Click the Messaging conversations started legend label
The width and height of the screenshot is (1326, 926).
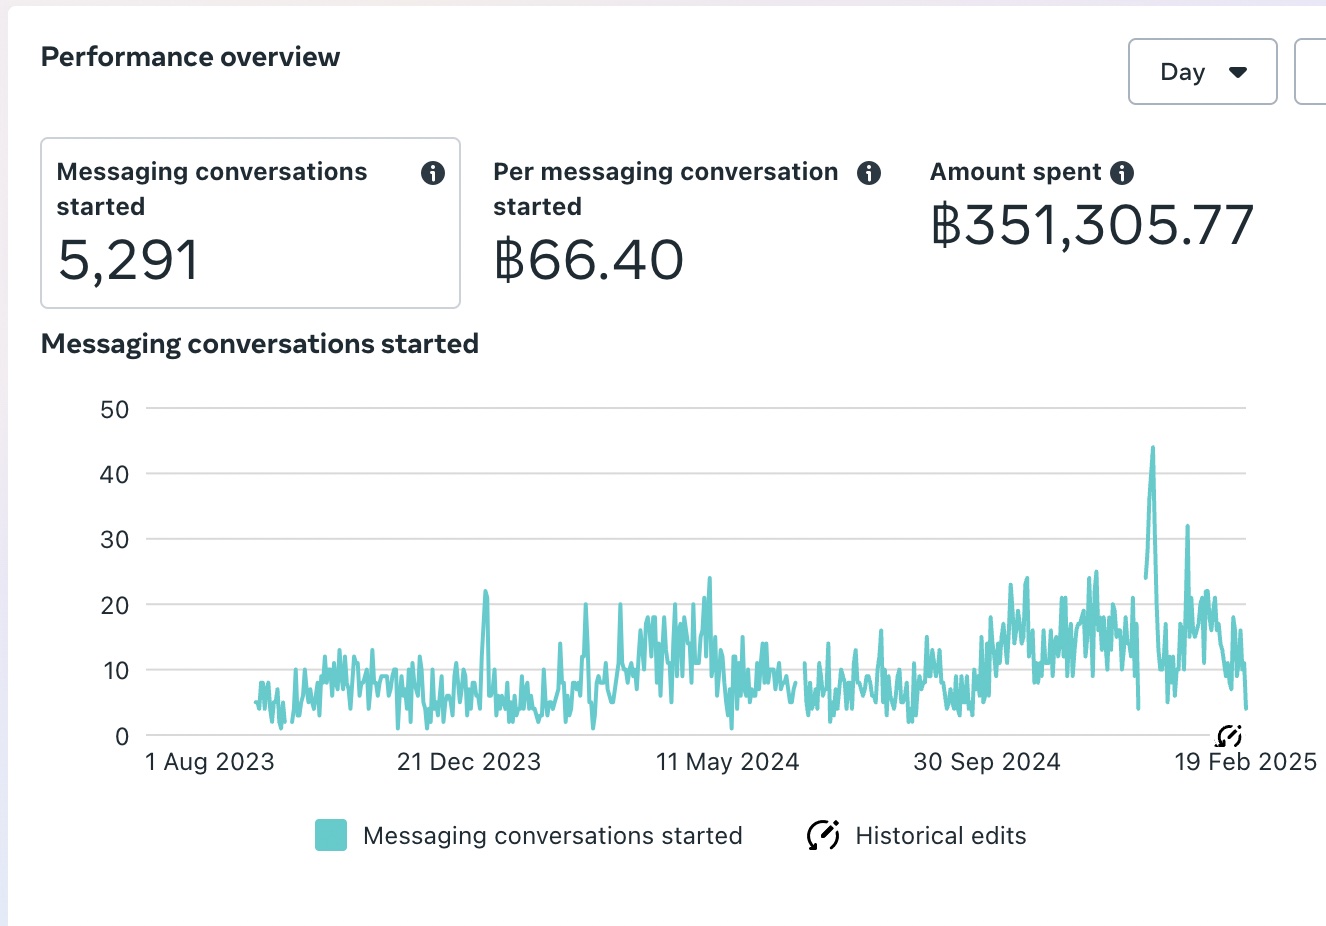click(553, 836)
